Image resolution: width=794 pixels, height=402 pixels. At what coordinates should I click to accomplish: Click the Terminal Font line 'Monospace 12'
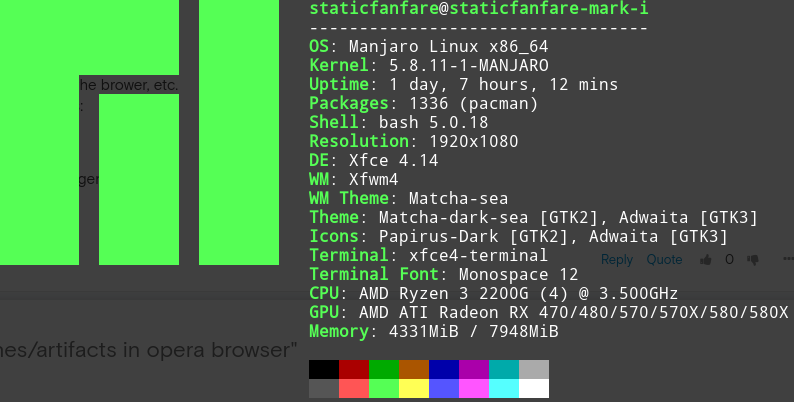[444, 274]
